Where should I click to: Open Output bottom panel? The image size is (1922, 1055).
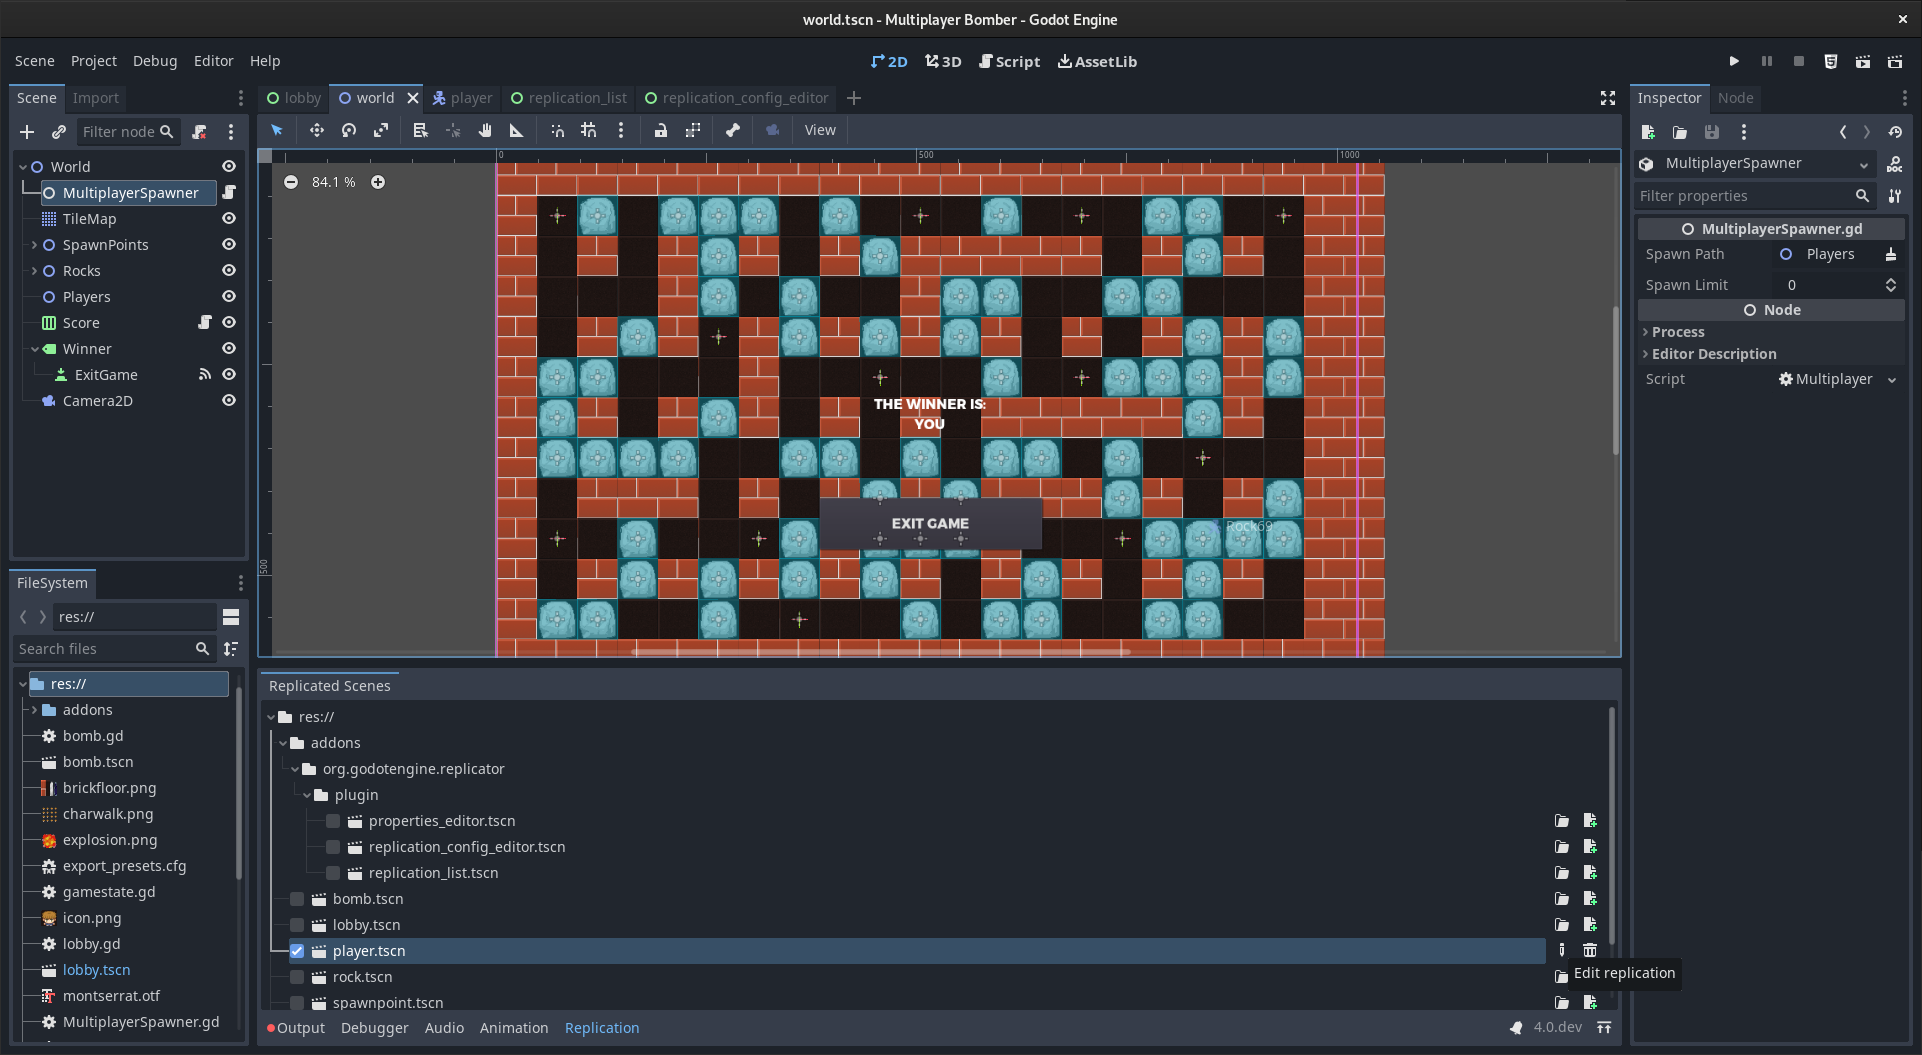(x=296, y=1028)
